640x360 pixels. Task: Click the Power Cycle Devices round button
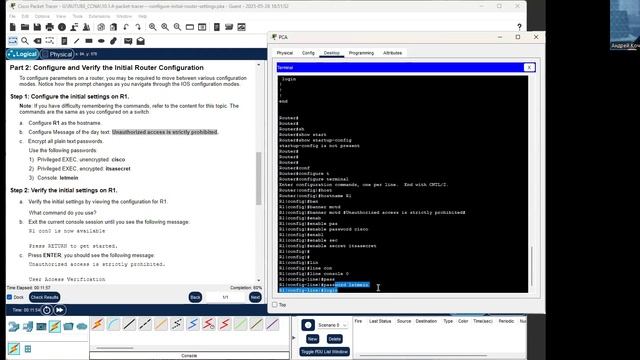pos(47,310)
